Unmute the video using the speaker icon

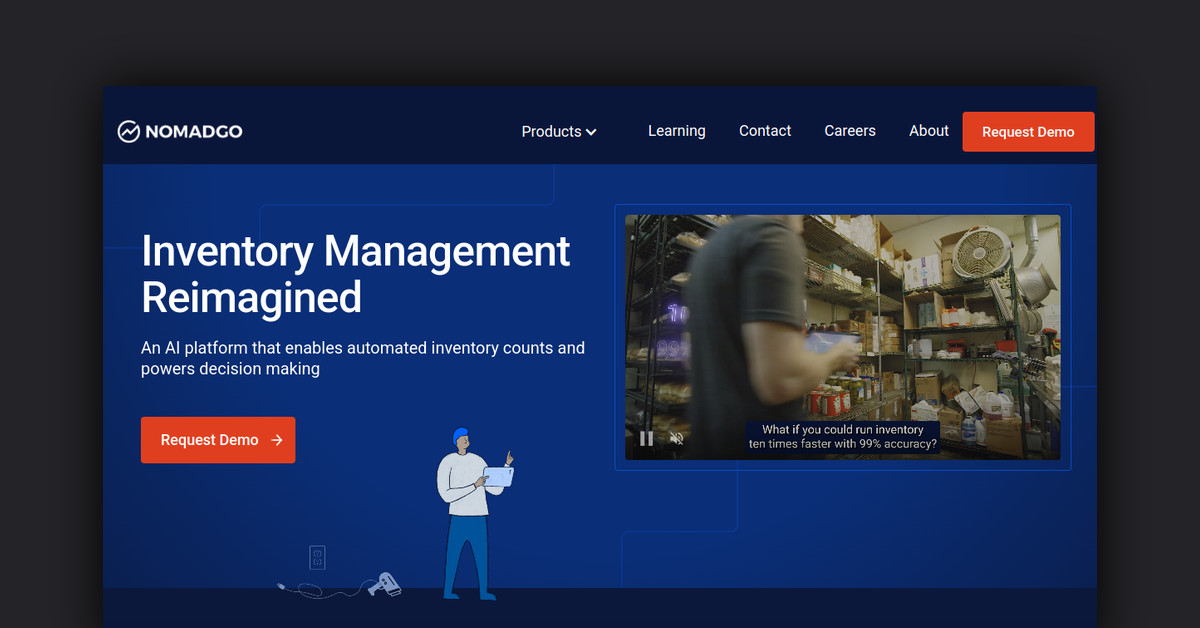pos(677,438)
